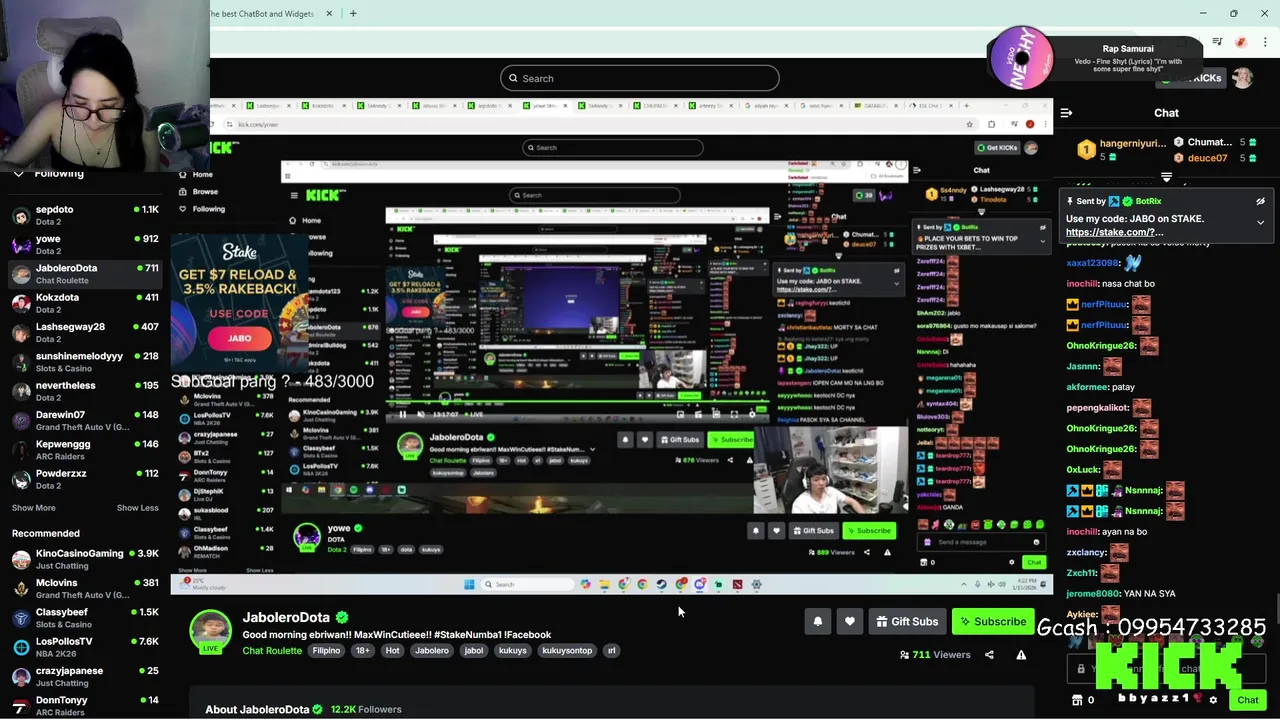The height and width of the screenshot is (720, 1280).
Task: Select the Filipino tag
Action: 326,651
